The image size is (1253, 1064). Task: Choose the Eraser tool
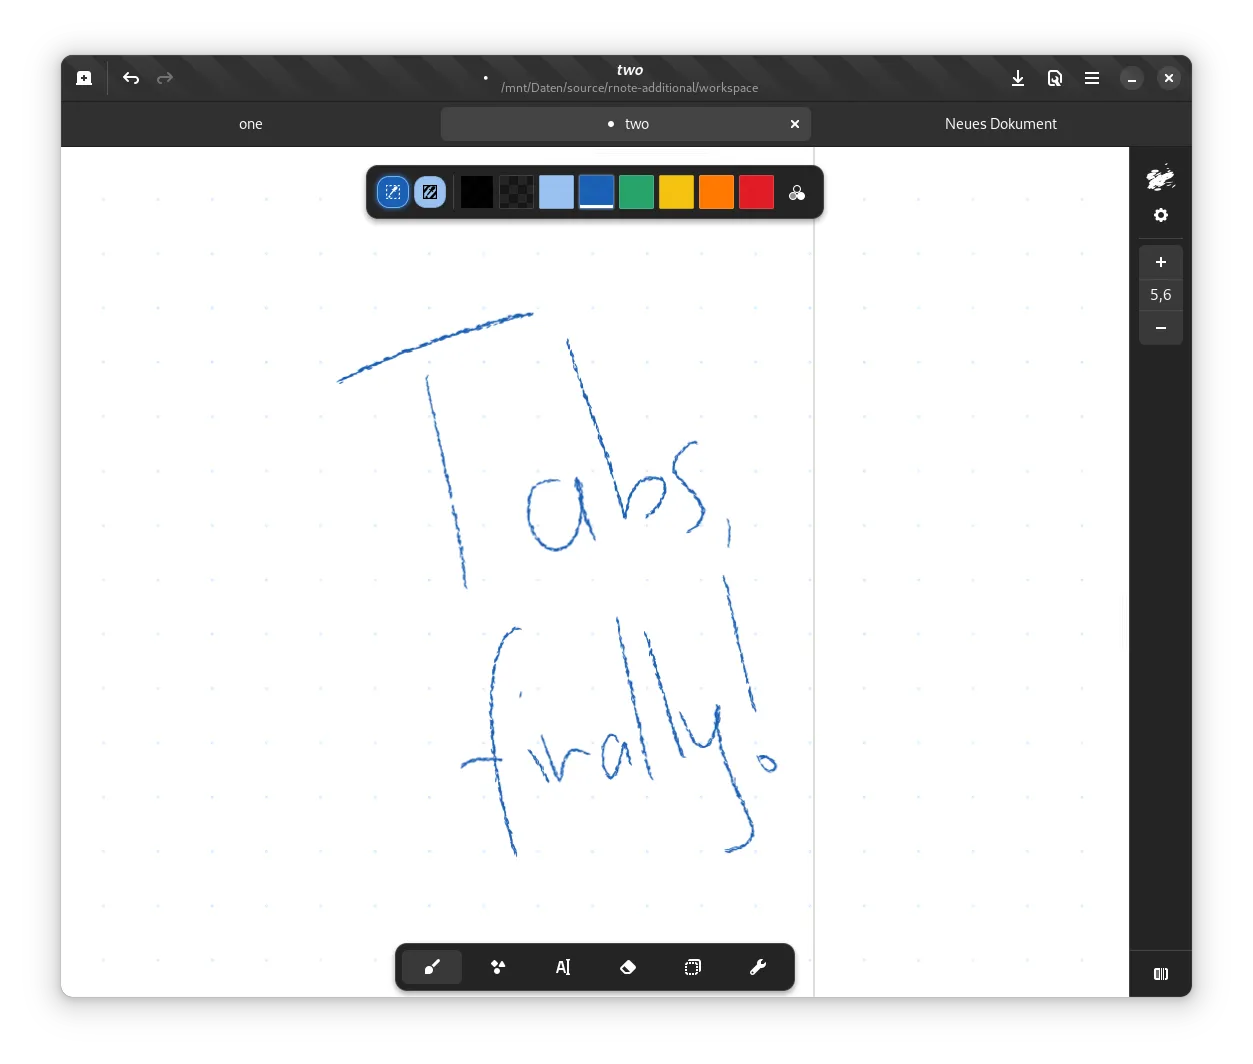(628, 967)
